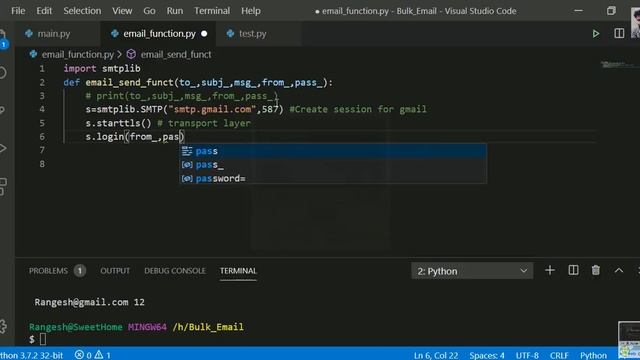Open the Run menu
The height and width of the screenshot is (360, 640).
click(175, 11)
